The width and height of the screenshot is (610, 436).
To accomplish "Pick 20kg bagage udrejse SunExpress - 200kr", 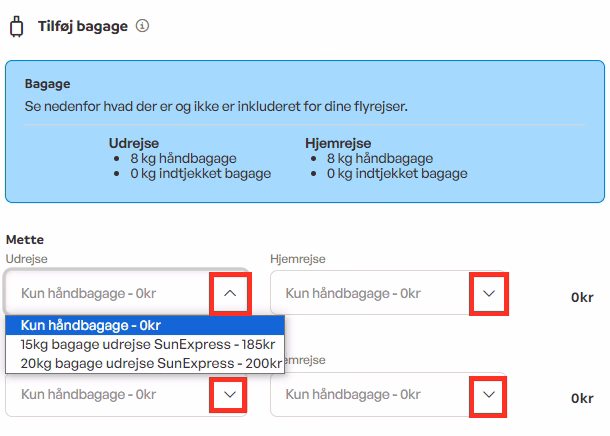I will (145, 363).
